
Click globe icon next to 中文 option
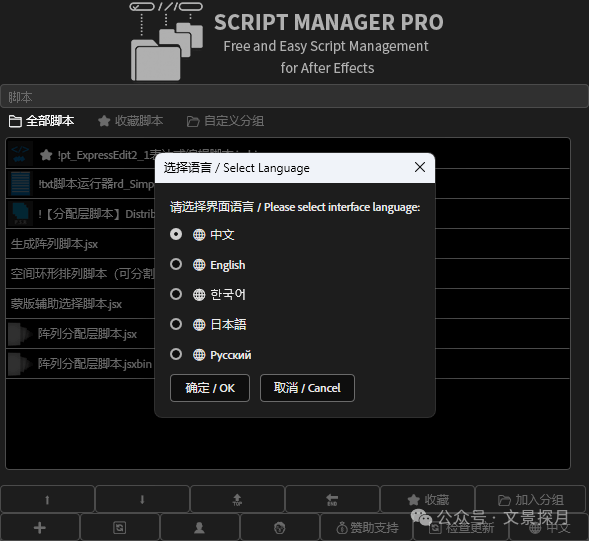click(199, 235)
